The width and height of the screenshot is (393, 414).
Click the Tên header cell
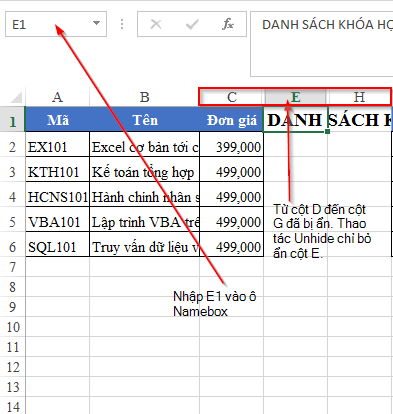tap(145, 119)
